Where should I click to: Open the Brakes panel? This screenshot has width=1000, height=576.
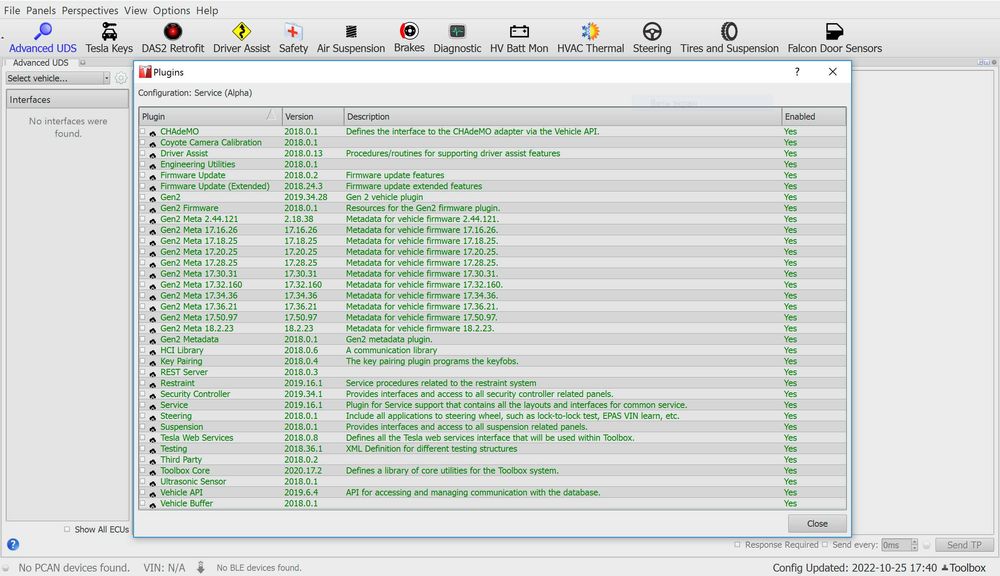pos(409,38)
